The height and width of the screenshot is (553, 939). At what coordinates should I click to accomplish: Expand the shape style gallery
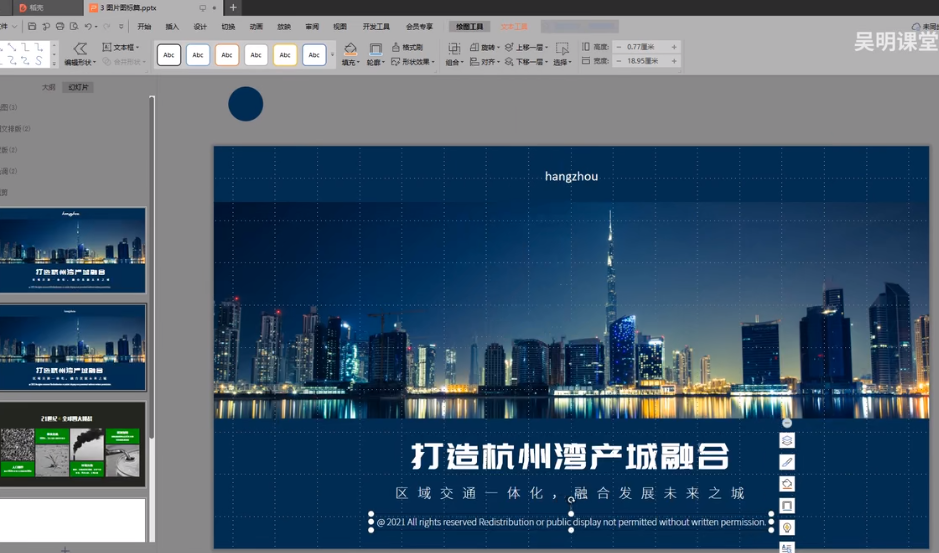coord(332,55)
